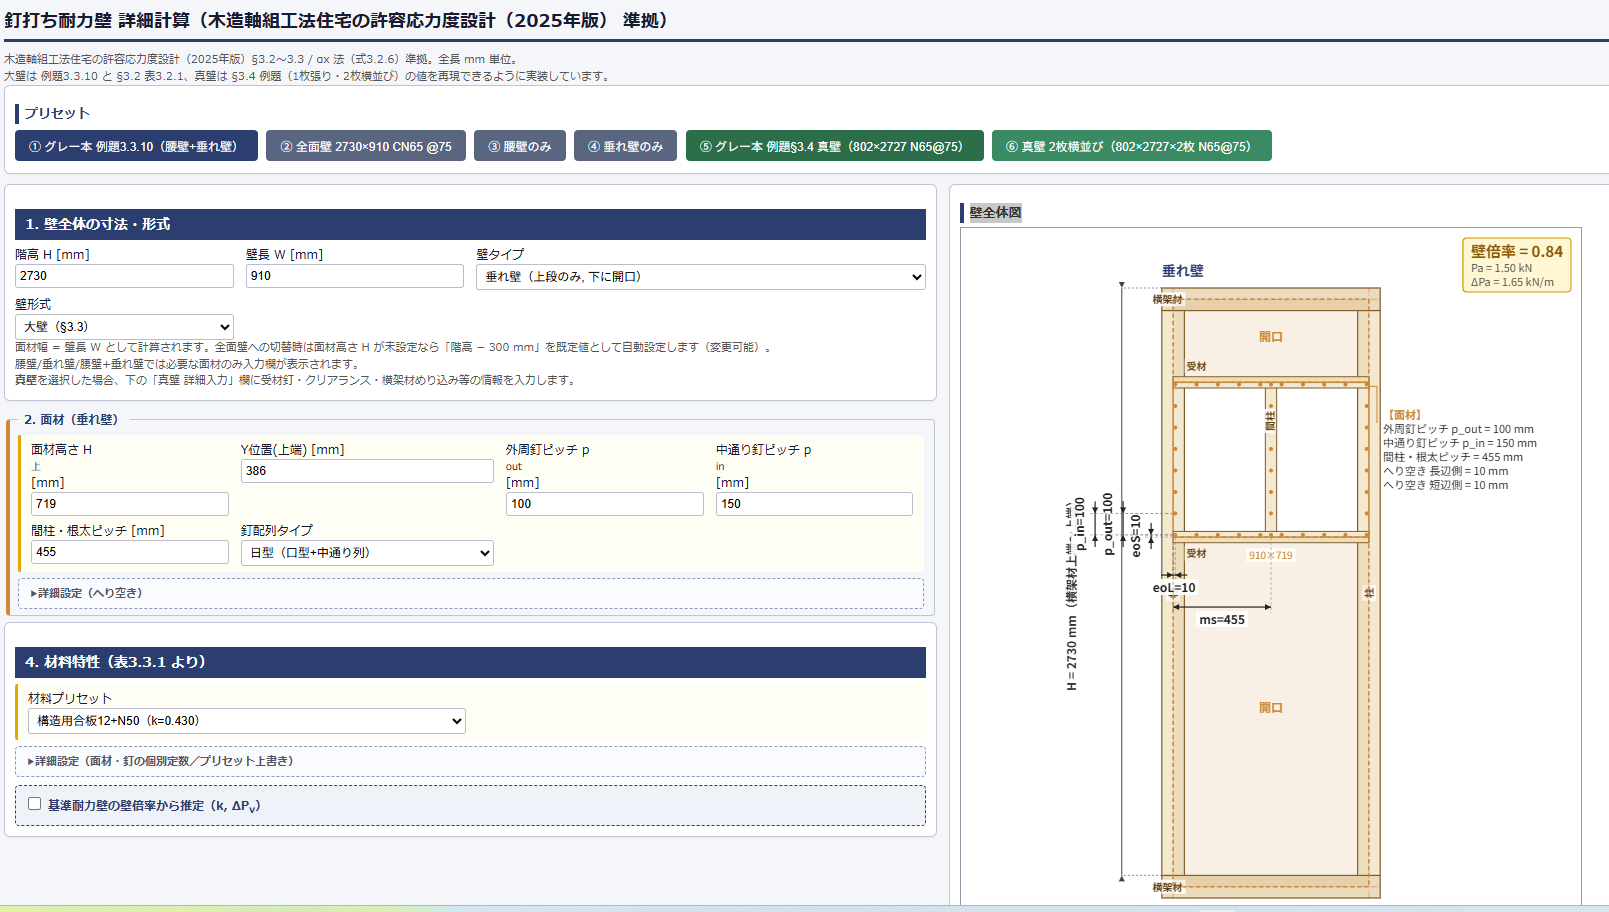Apply preset ⑤ グレー本 例題§3.4 真壁
1609x912 pixels.
pos(834,146)
